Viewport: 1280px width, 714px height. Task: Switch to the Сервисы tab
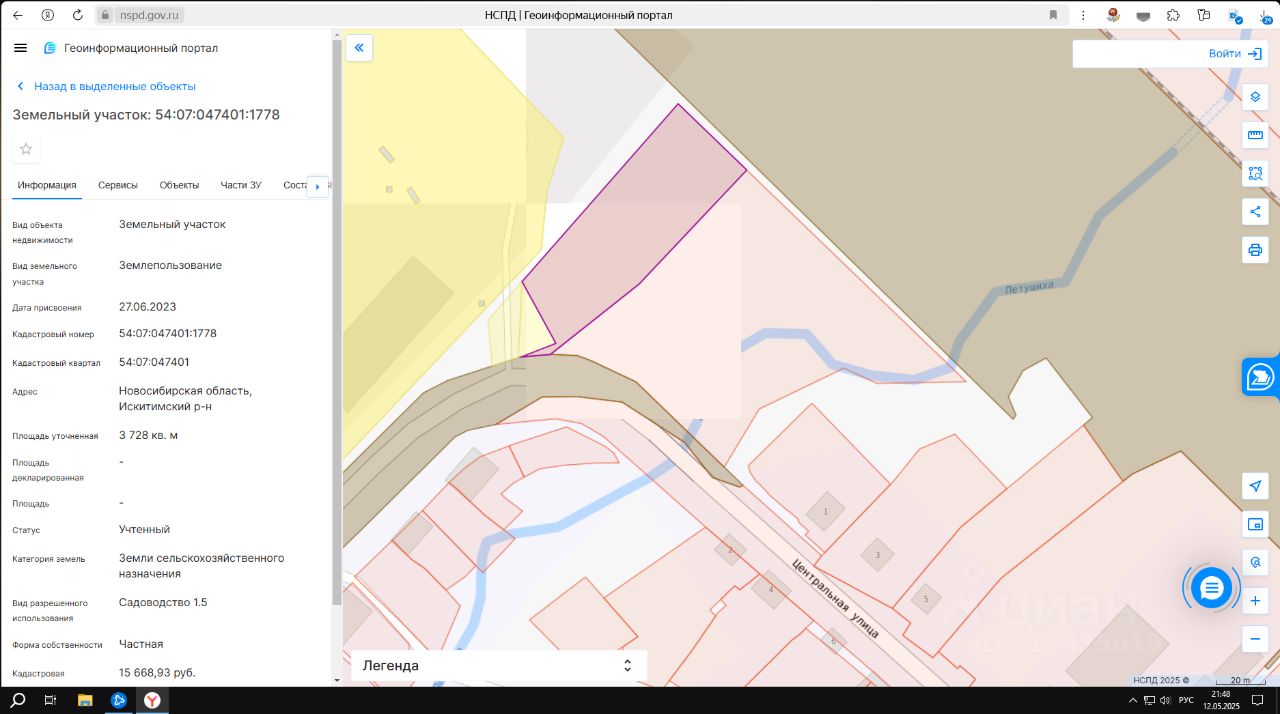118,185
